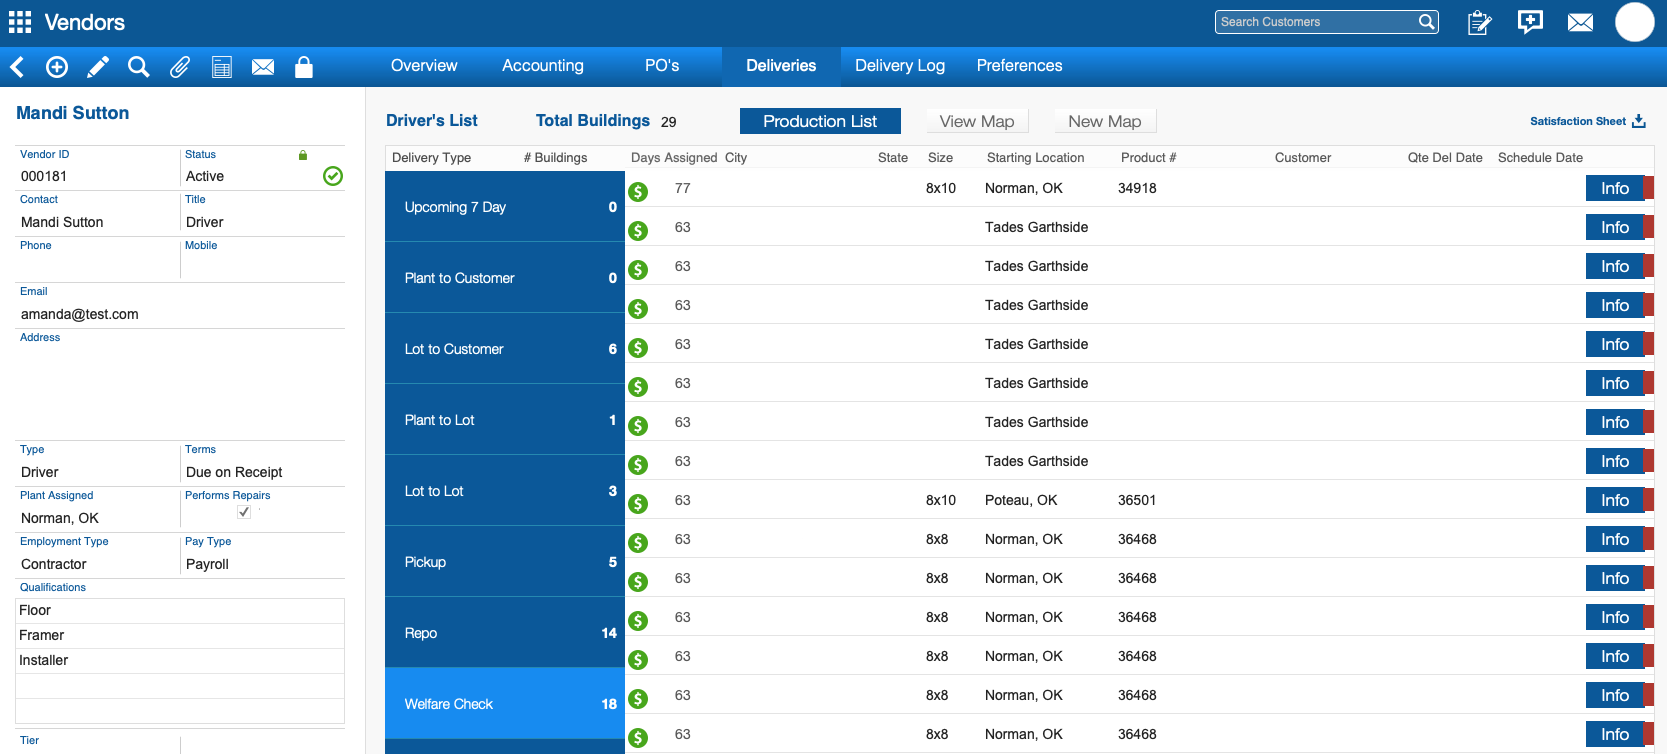Screen dimensions: 1667x754
Task: Click the search customers magnifier
Action: click(1427, 22)
